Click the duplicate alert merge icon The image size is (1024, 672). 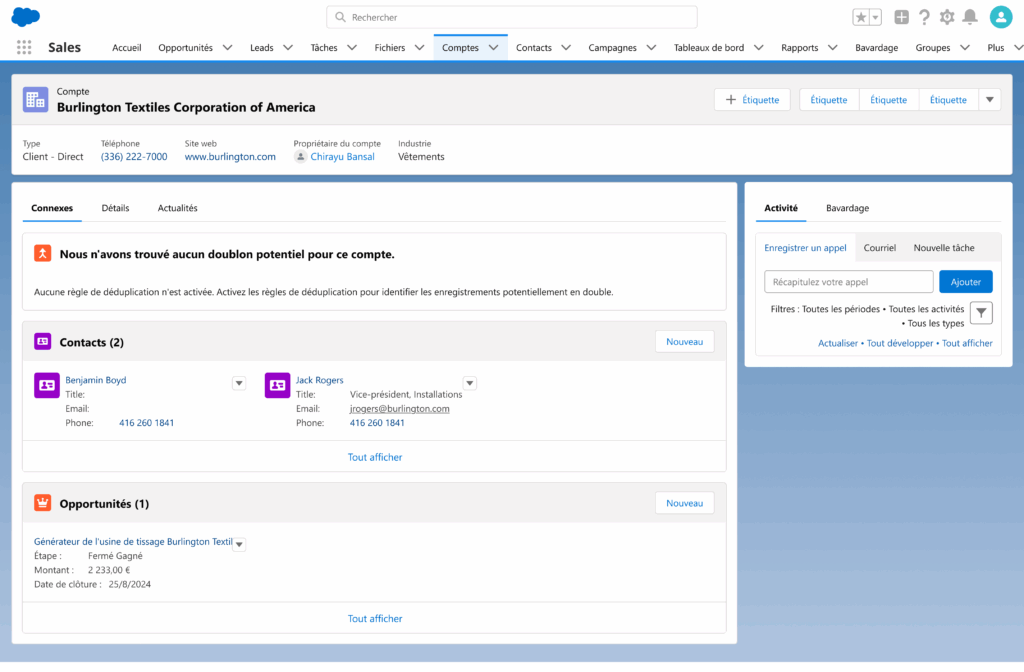[42, 253]
